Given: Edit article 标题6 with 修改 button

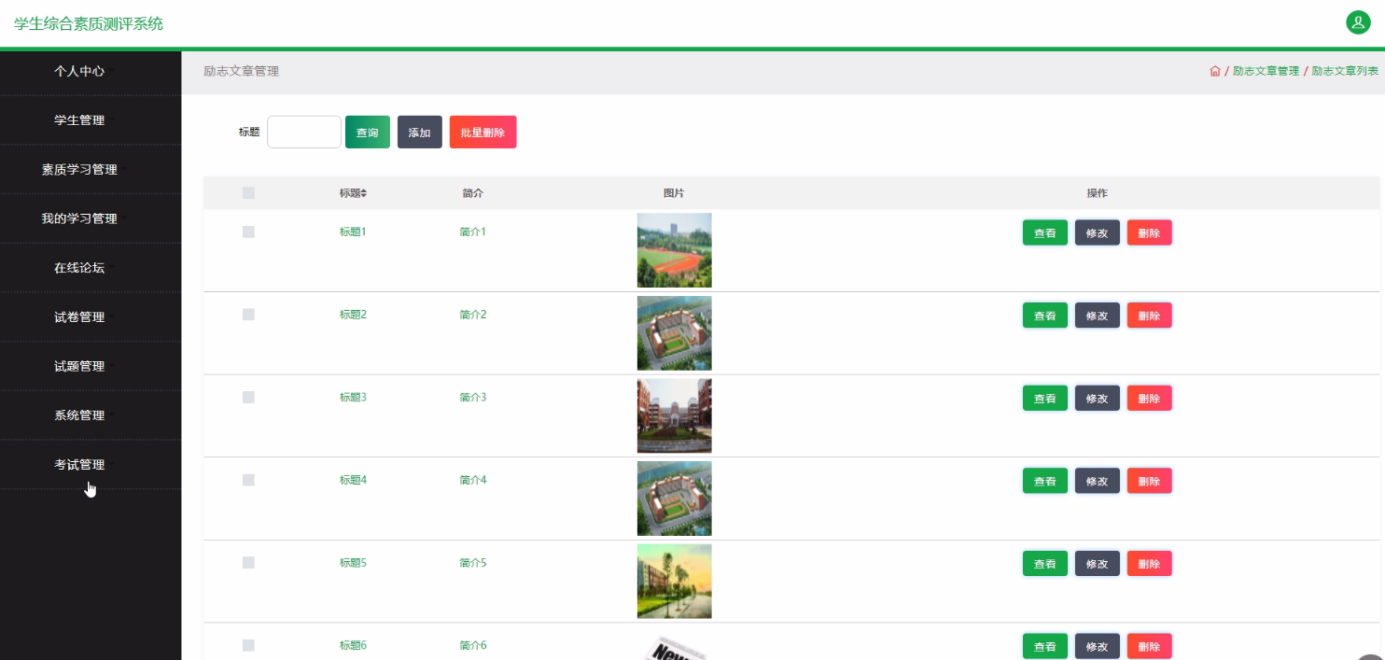Looking at the screenshot, I should (x=1097, y=646).
